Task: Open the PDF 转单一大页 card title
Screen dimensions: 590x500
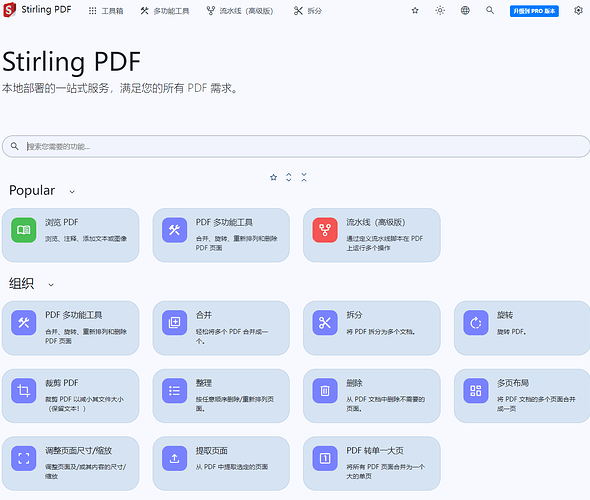Action: point(375,451)
